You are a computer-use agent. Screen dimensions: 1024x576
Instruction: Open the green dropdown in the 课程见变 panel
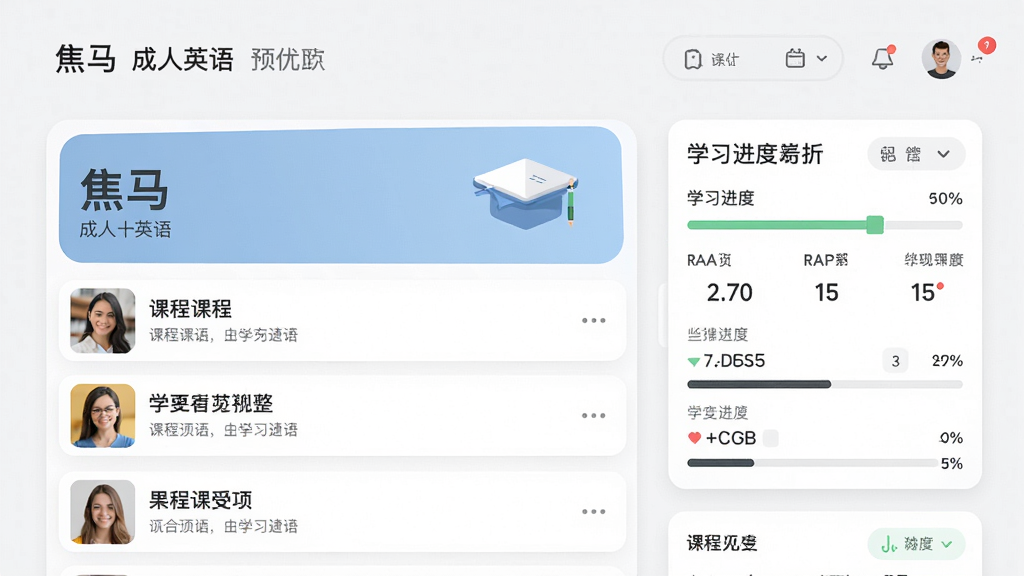pos(916,543)
